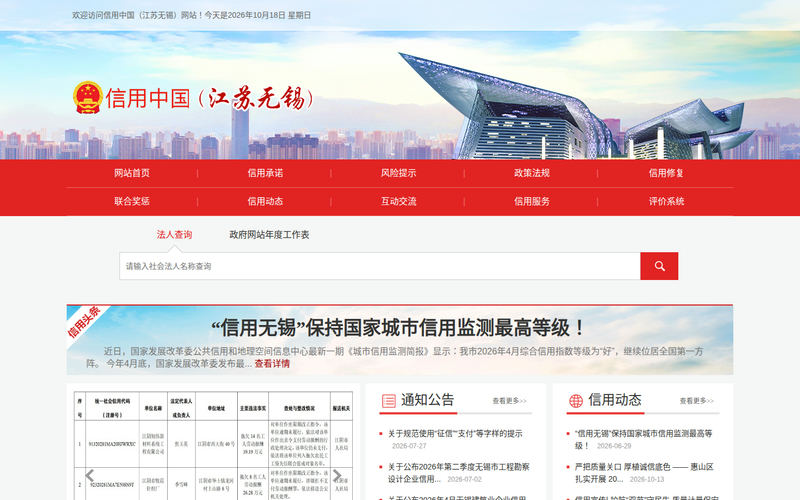Click the national emblem logo

pos(88,97)
